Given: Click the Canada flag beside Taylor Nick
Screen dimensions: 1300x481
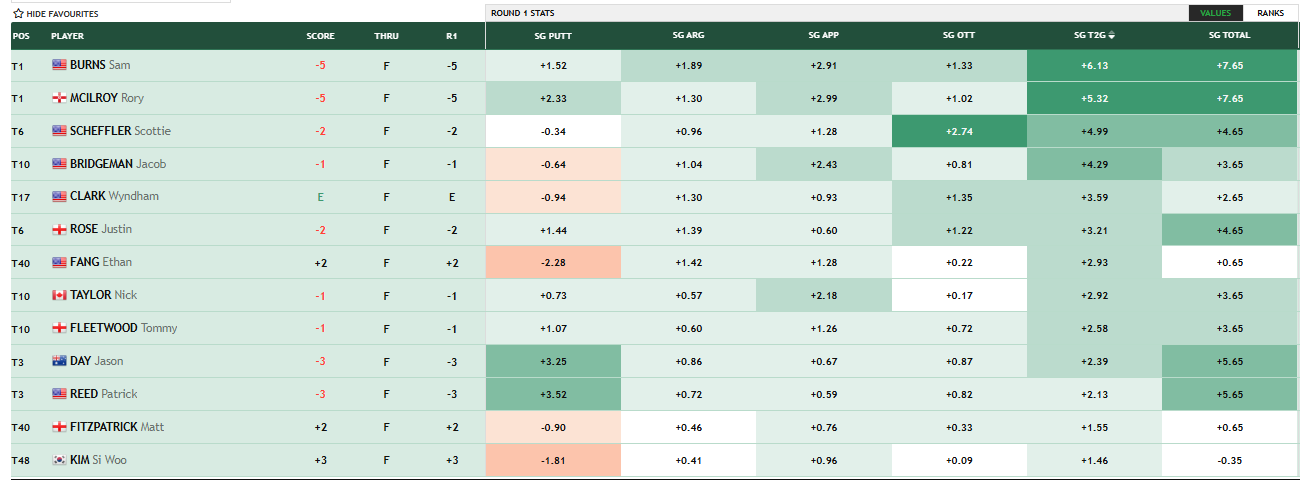Looking at the screenshot, I should tap(59, 295).
